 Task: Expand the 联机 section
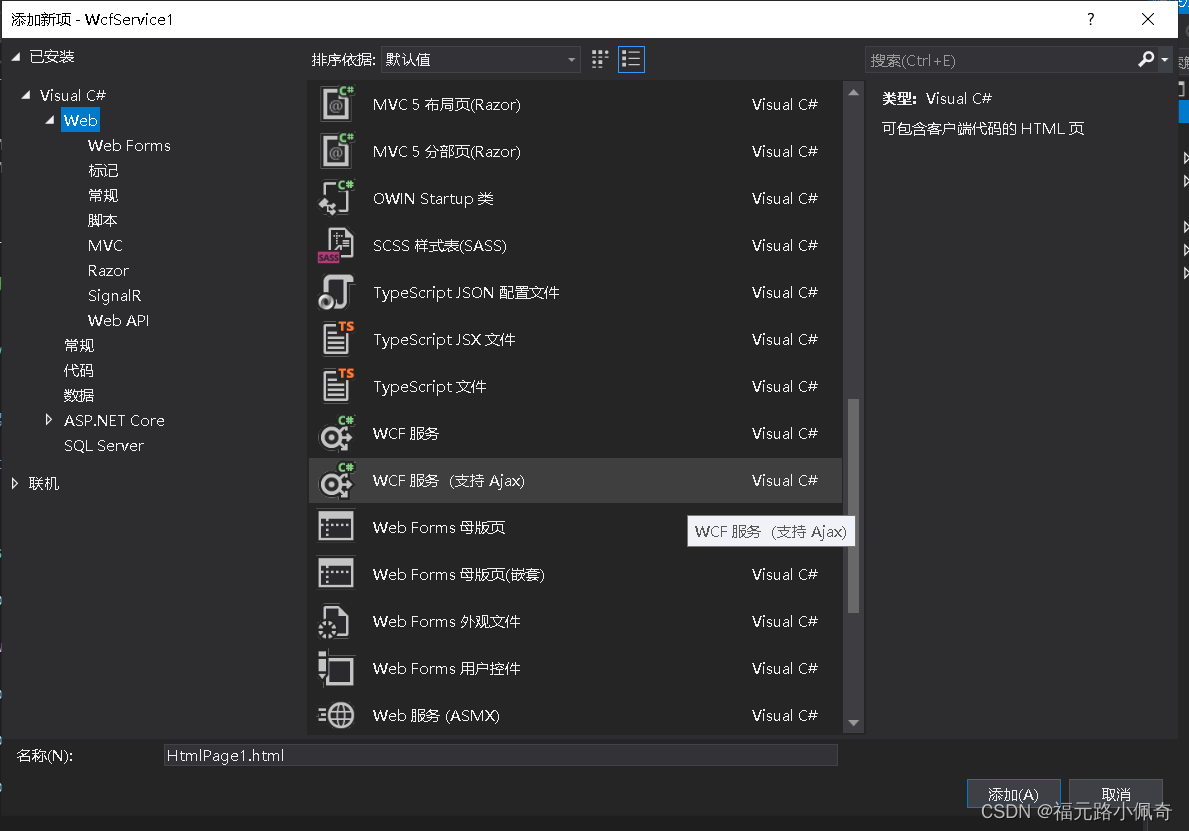coord(15,483)
